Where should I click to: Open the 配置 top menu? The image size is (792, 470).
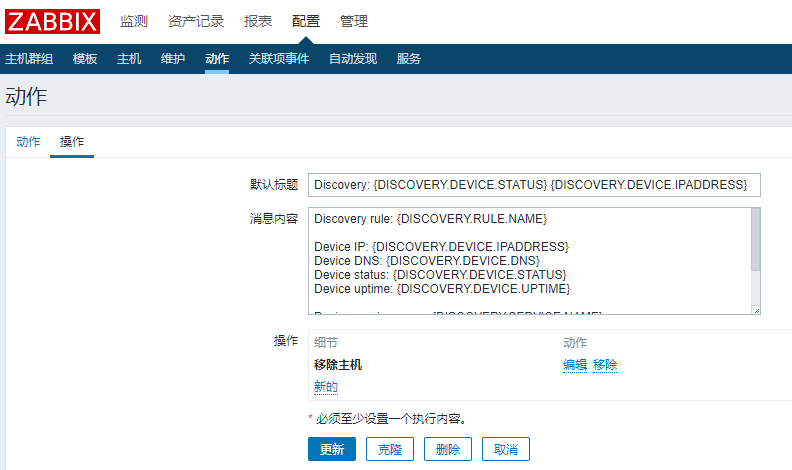306,21
